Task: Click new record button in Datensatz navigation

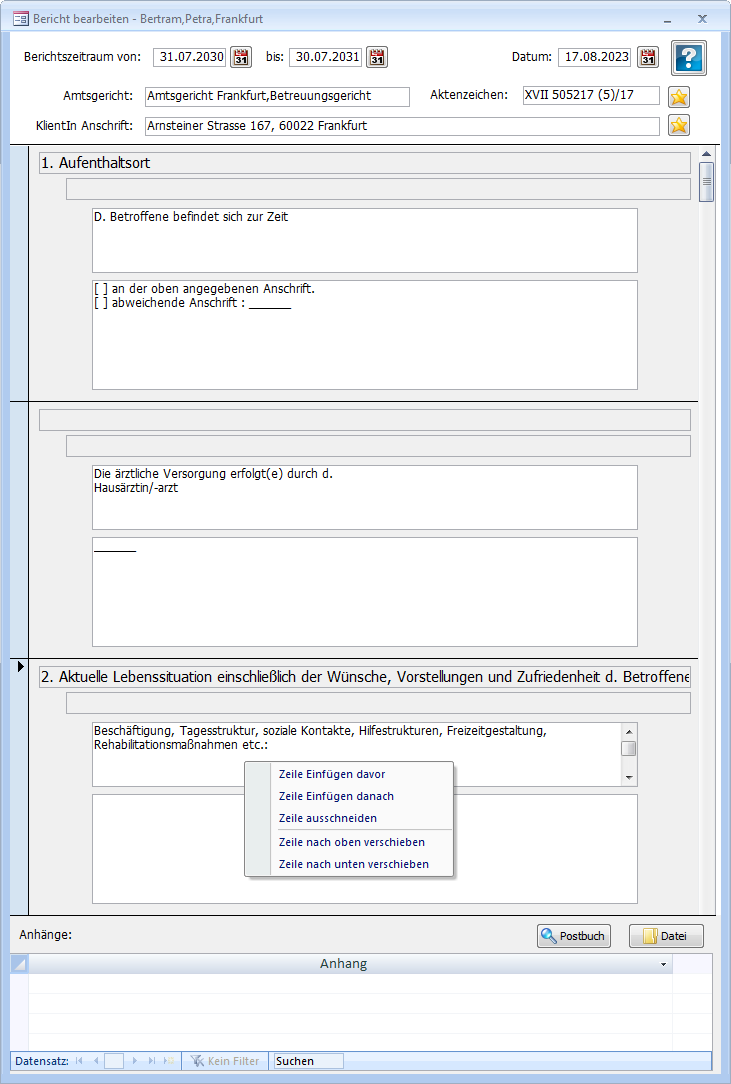Action: click(169, 1060)
